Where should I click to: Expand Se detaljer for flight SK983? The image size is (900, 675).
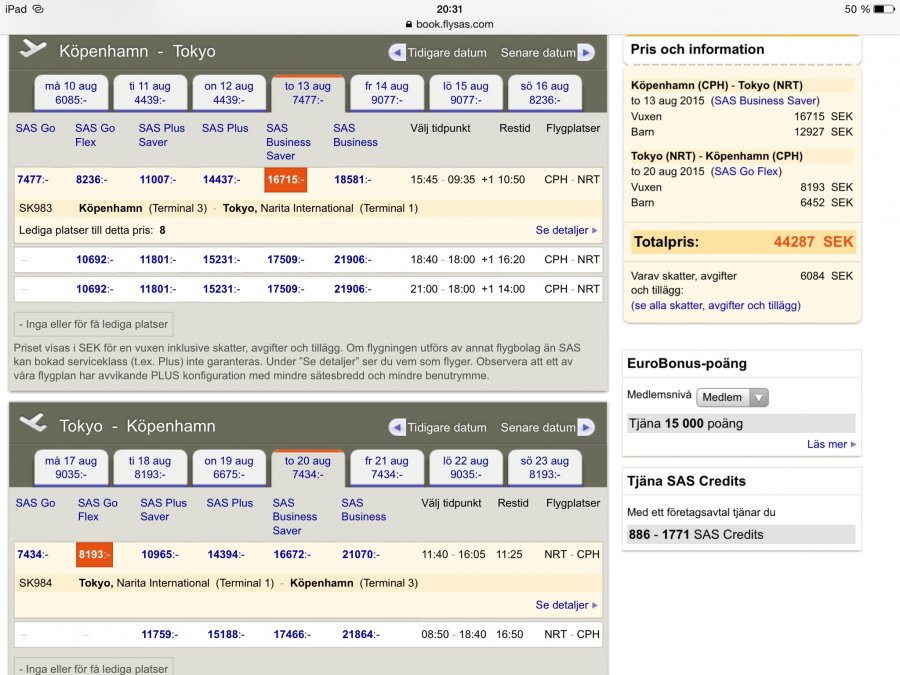[x=566, y=230]
